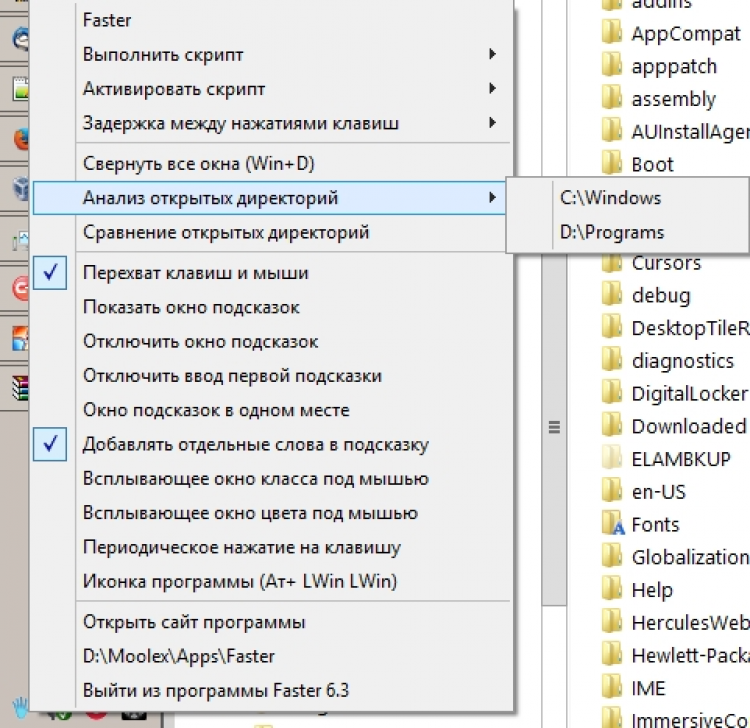The width and height of the screenshot is (750, 728).
Task: Open the Help folder icon
Action: [x=612, y=589]
